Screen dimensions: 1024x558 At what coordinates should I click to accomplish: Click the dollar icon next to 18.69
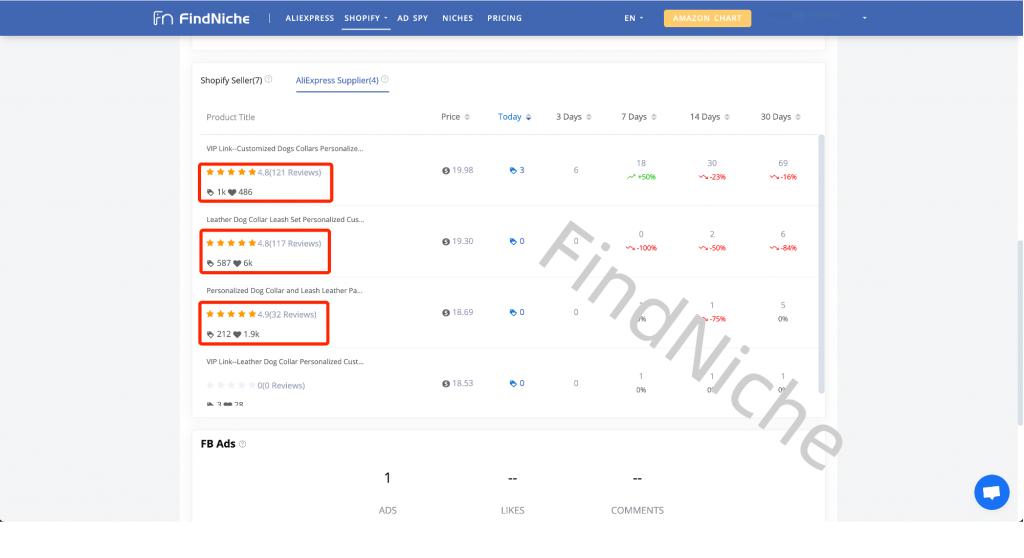click(x=445, y=313)
